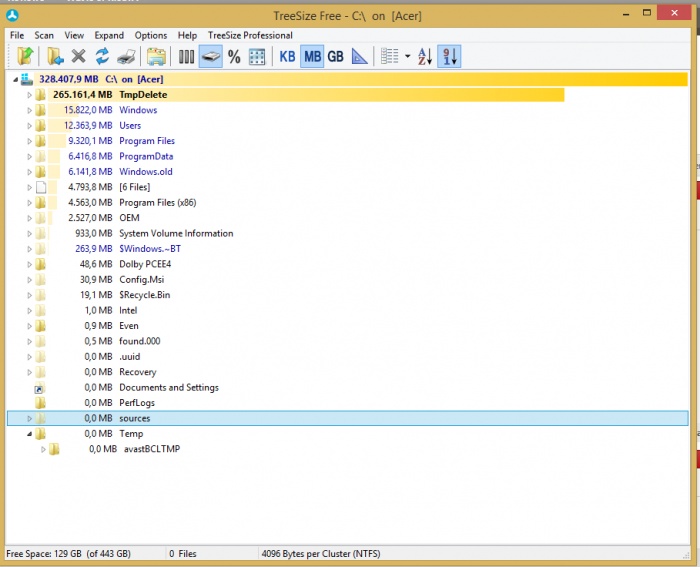The image size is (700, 567).
Task: Expand the Windows folder node
Action: pos(29,110)
